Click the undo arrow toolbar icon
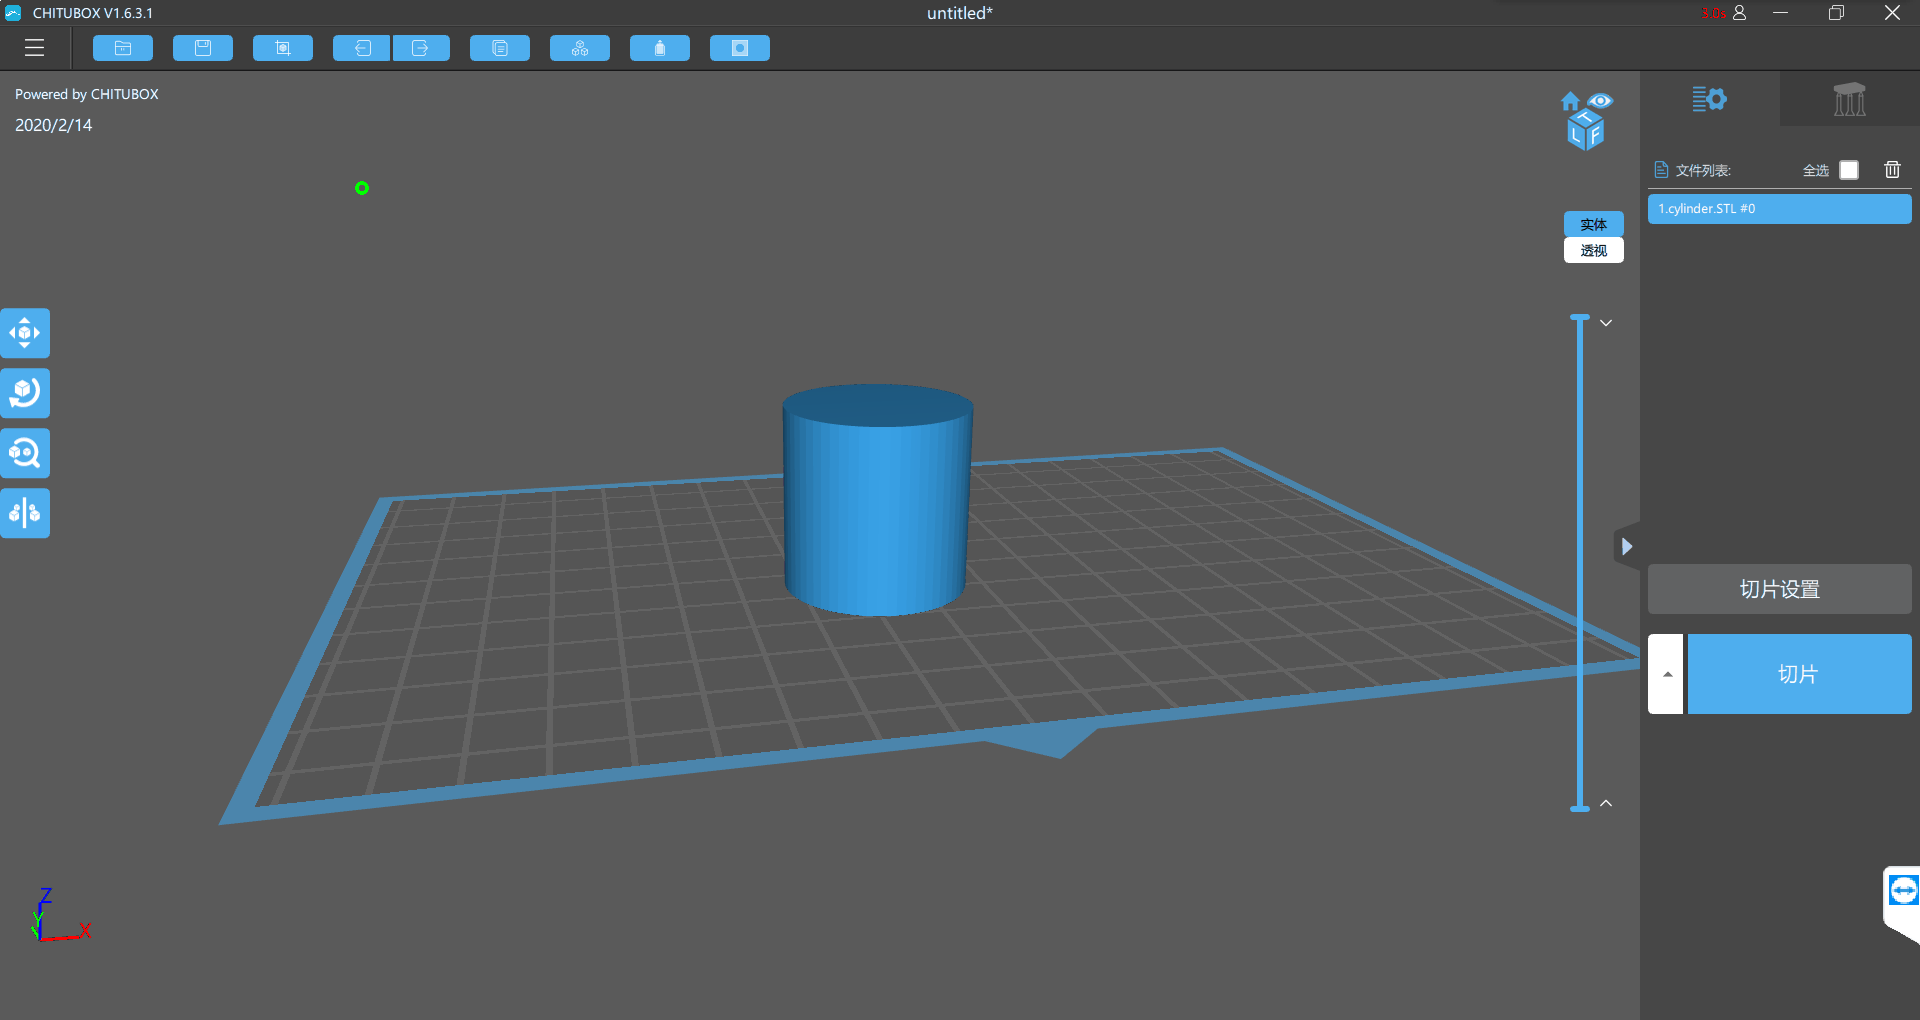The image size is (1920, 1020). [x=362, y=48]
